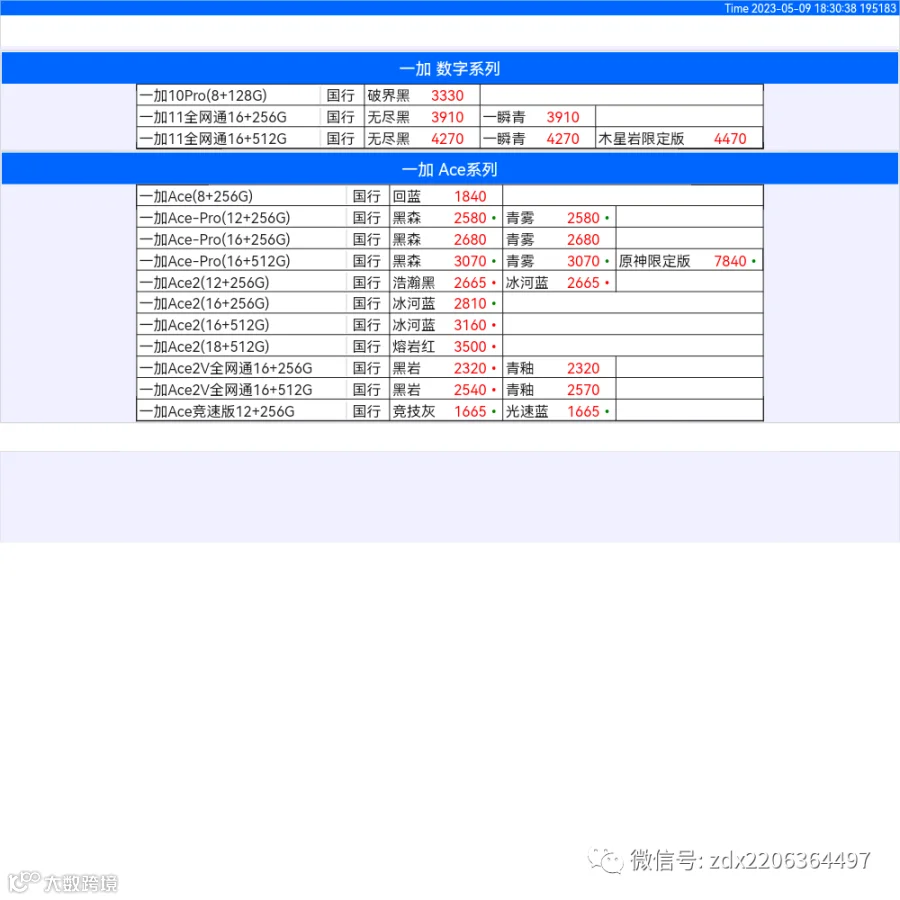Select the 一加Ace(8+256G) model cell
Viewport: 900px width, 900px height.
242,196
